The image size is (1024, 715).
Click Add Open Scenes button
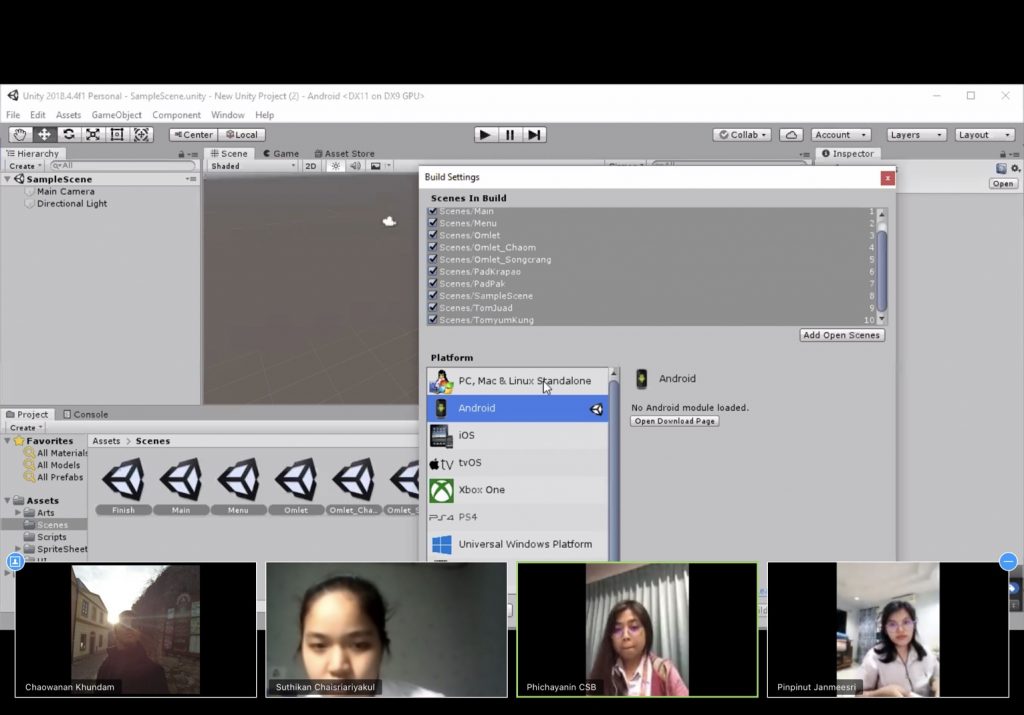pyautogui.click(x=842, y=335)
